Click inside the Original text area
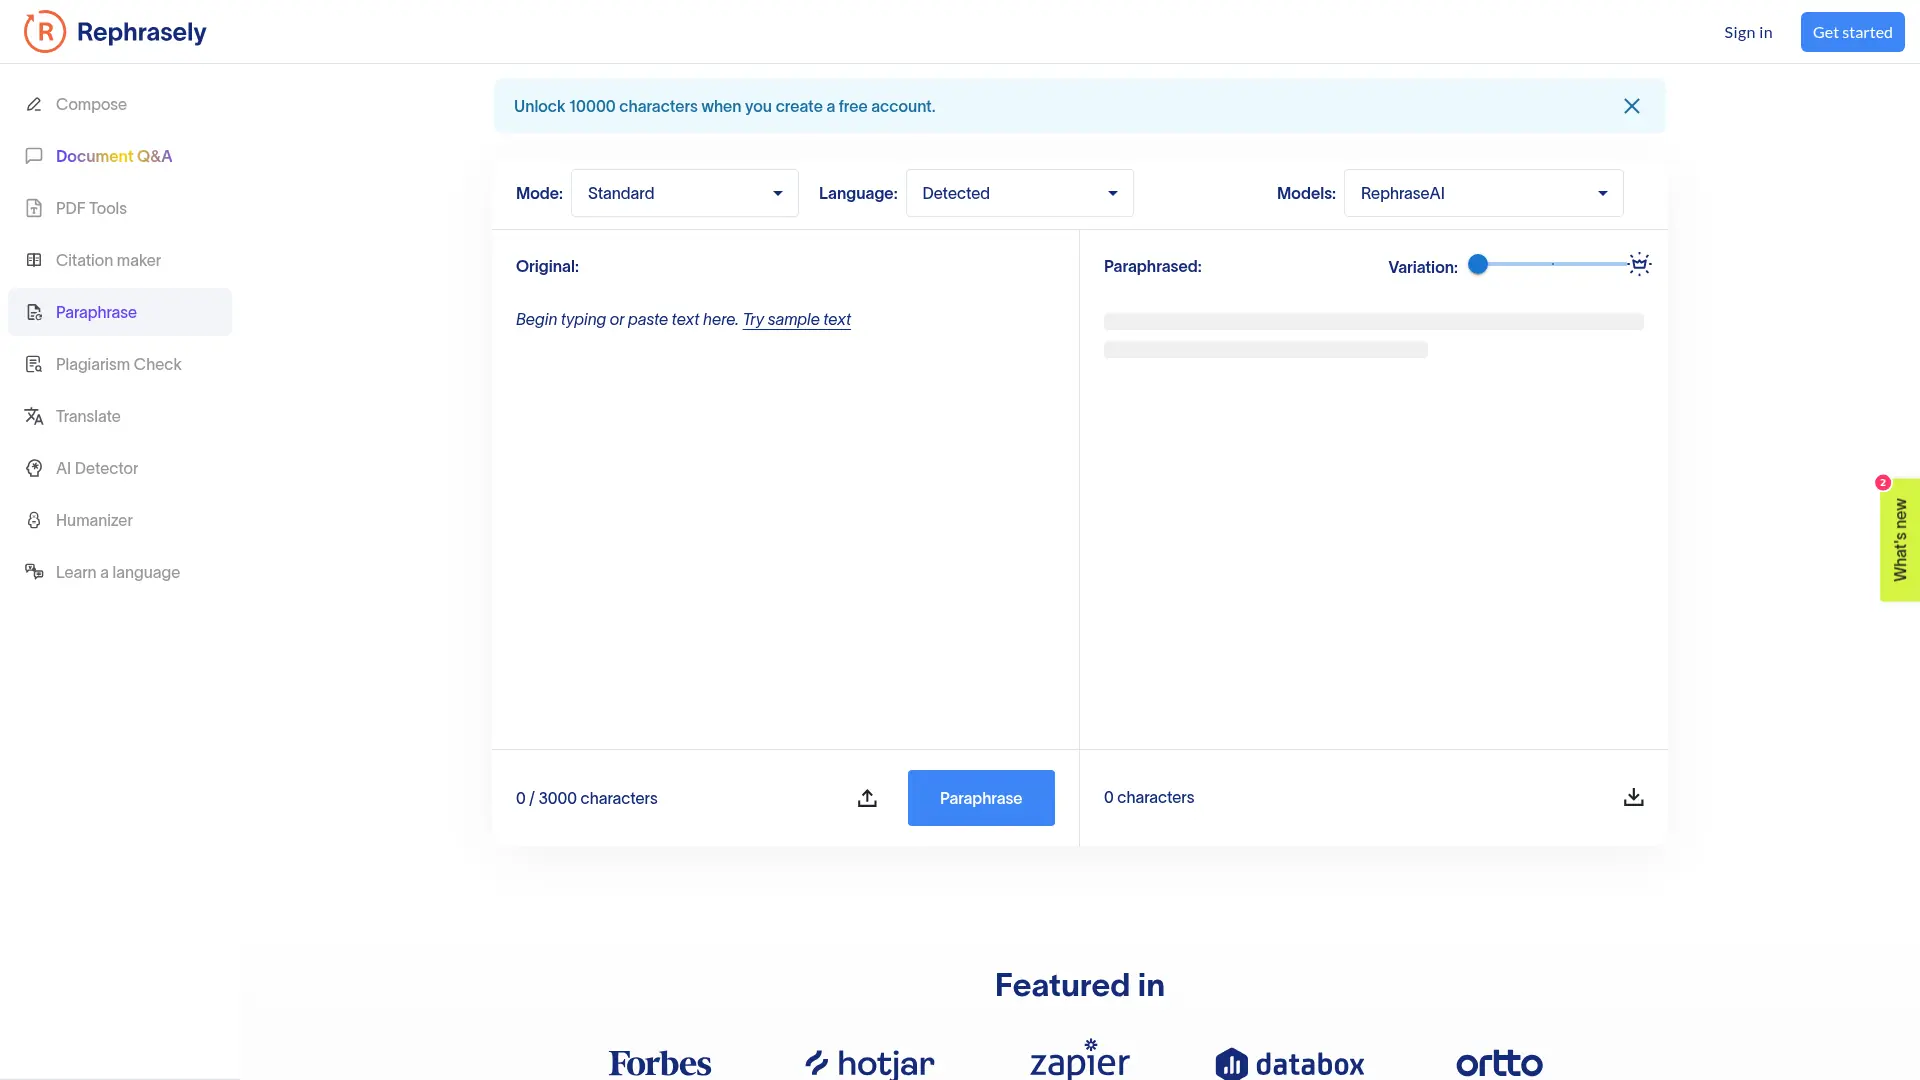 tap(785, 520)
